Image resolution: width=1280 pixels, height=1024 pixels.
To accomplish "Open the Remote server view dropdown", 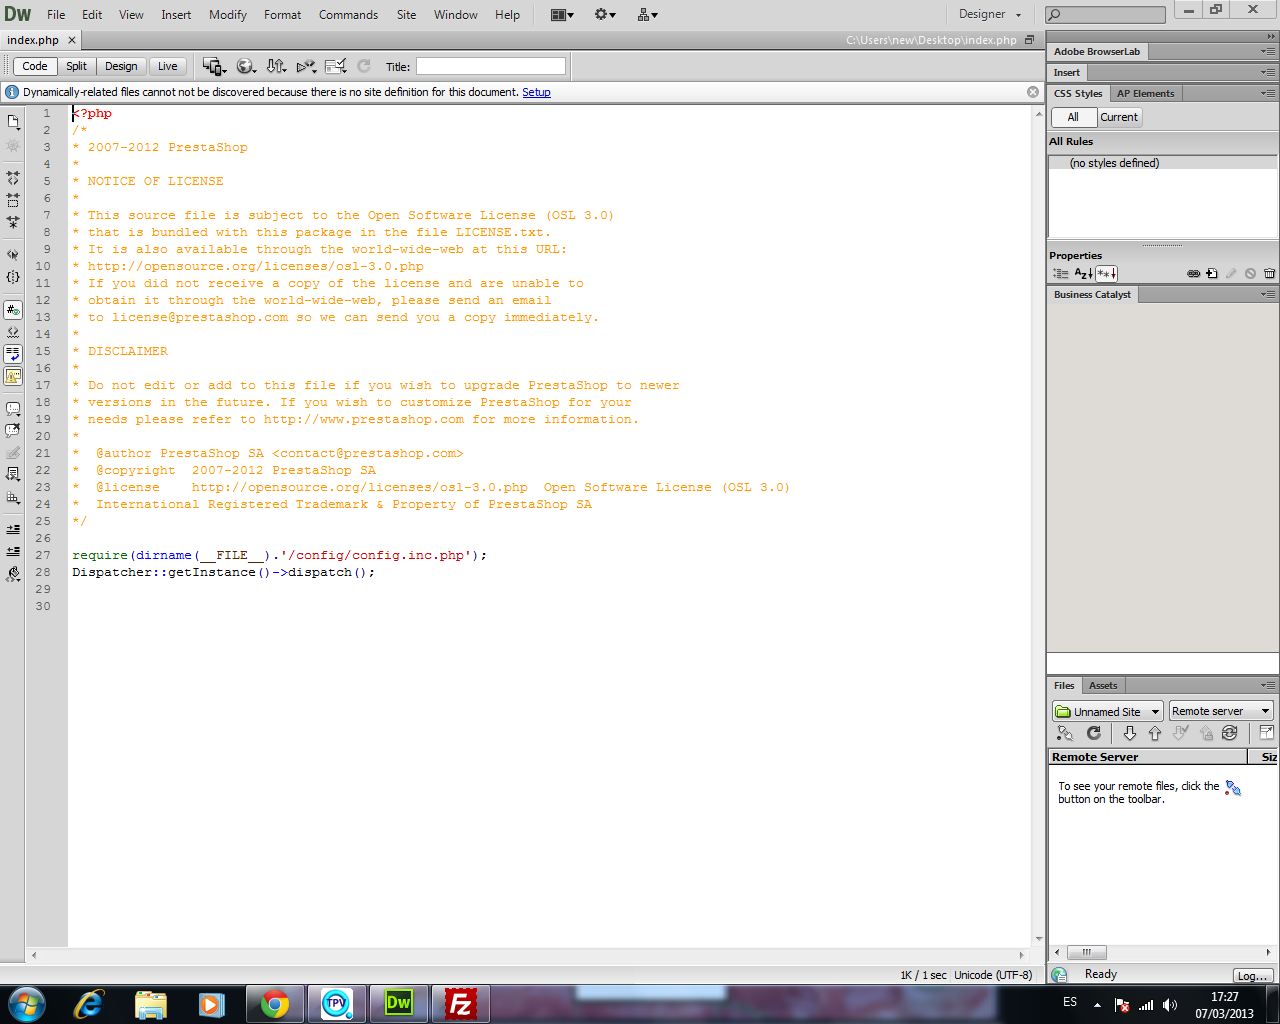I will point(1221,712).
